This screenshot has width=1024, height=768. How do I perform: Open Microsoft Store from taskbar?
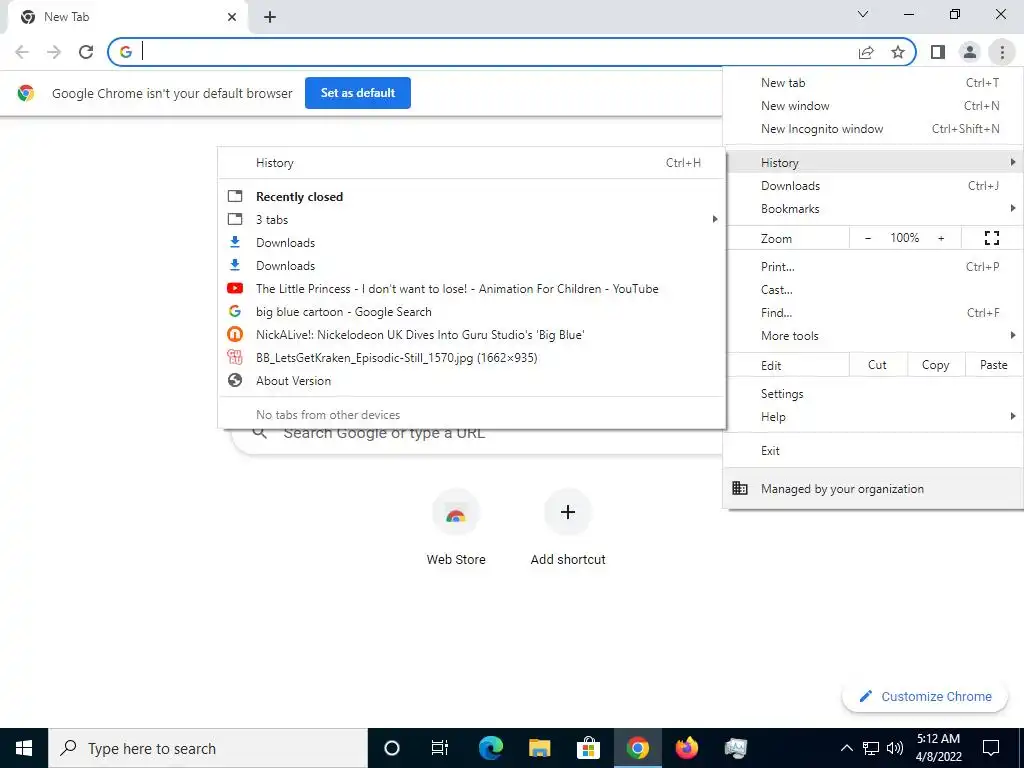(588, 748)
